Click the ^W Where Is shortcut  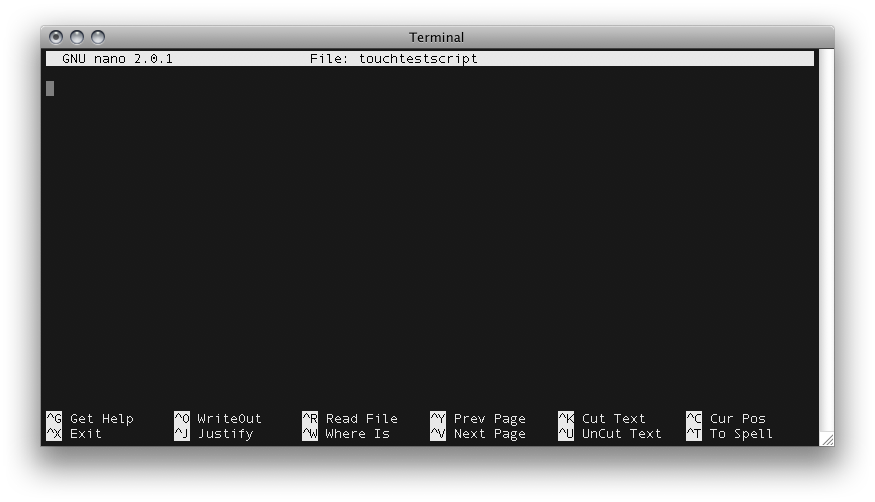click(x=346, y=433)
